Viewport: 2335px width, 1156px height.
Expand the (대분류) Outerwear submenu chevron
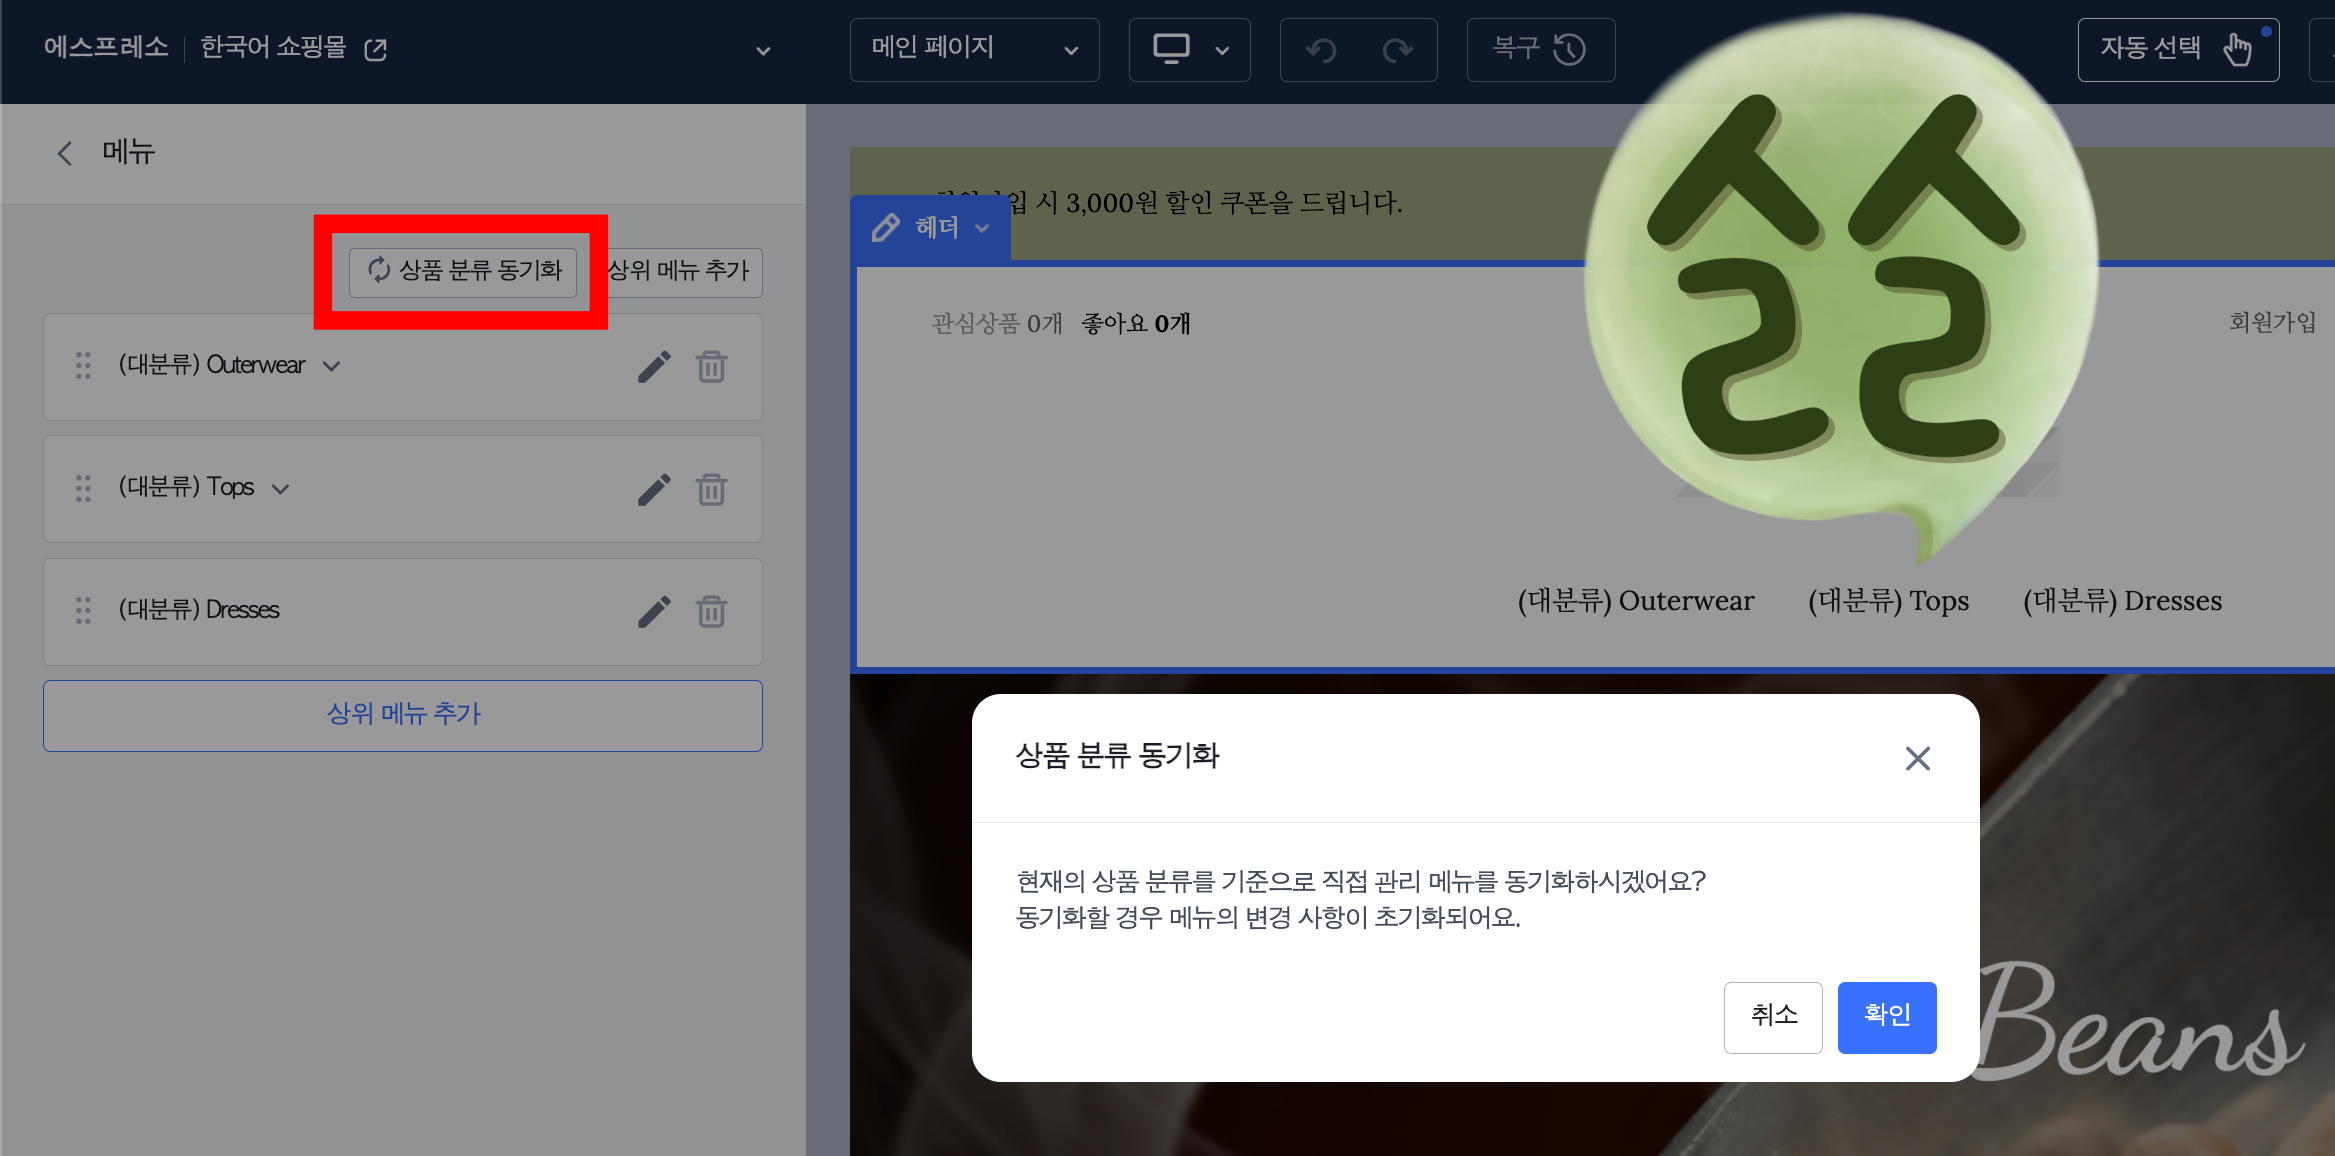[332, 366]
